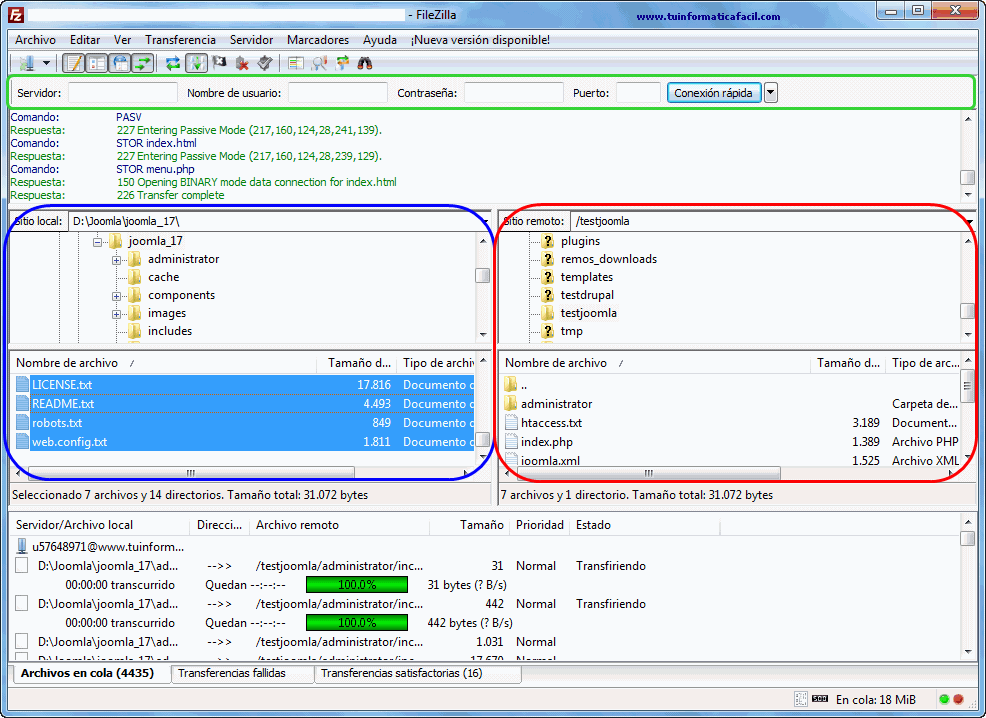
Task: Click the Nombre de usuario field
Action: point(338,93)
